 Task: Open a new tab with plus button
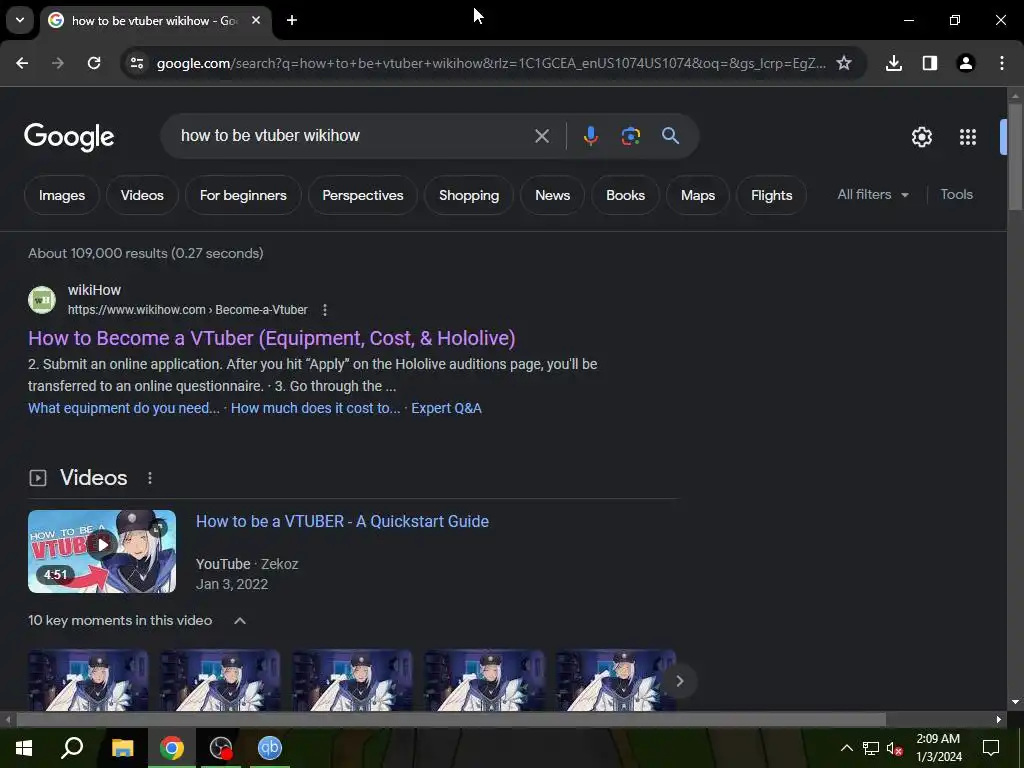[292, 20]
